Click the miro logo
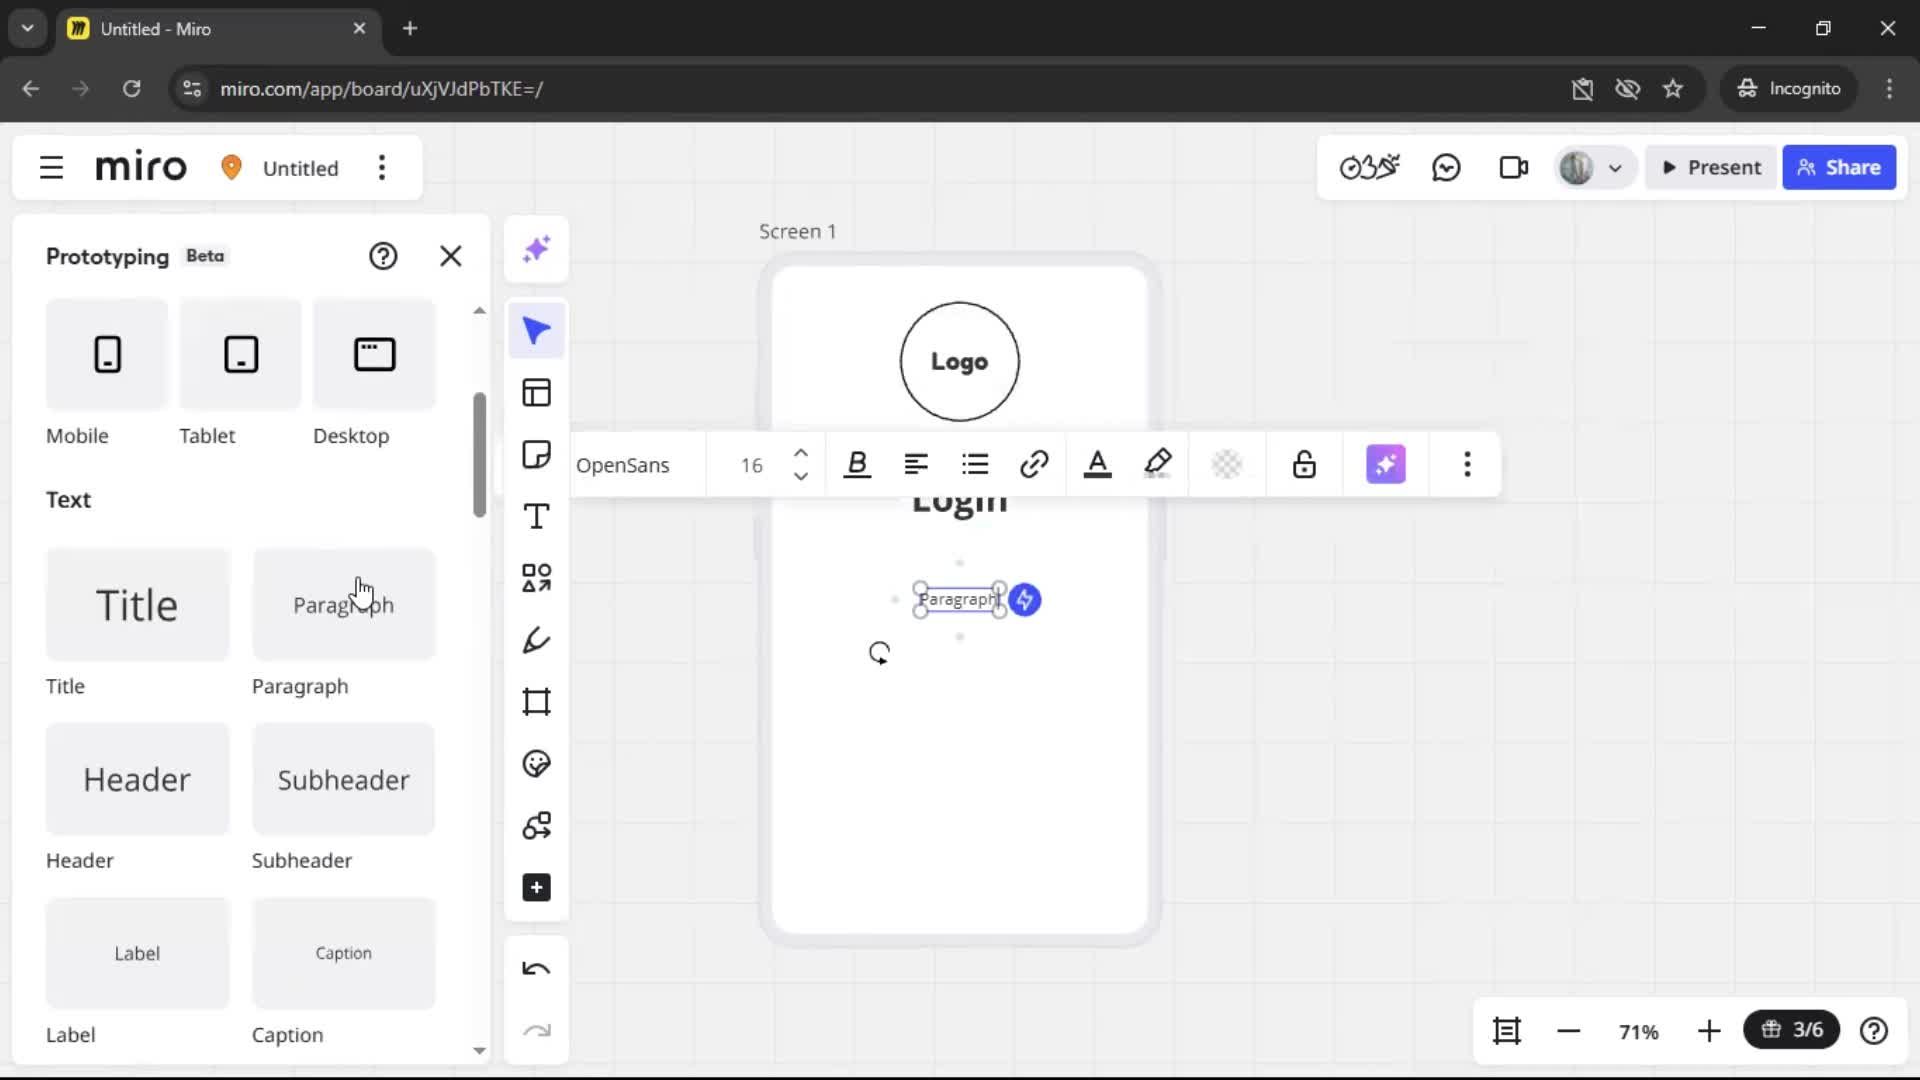 (x=141, y=167)
